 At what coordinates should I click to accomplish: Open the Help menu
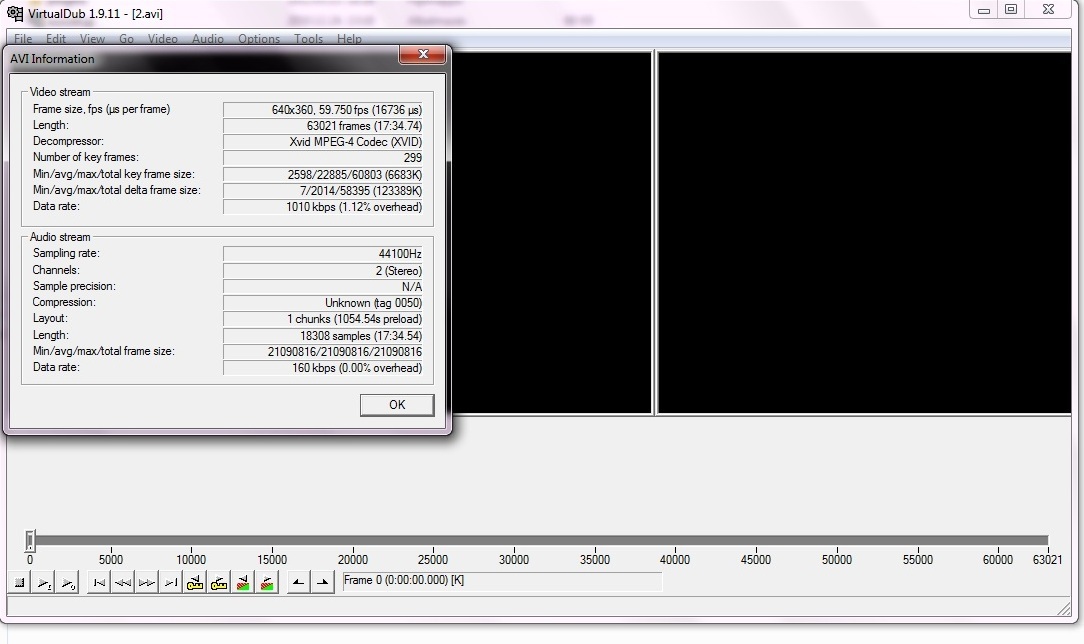pyautogui.click(x=349, y=39)
